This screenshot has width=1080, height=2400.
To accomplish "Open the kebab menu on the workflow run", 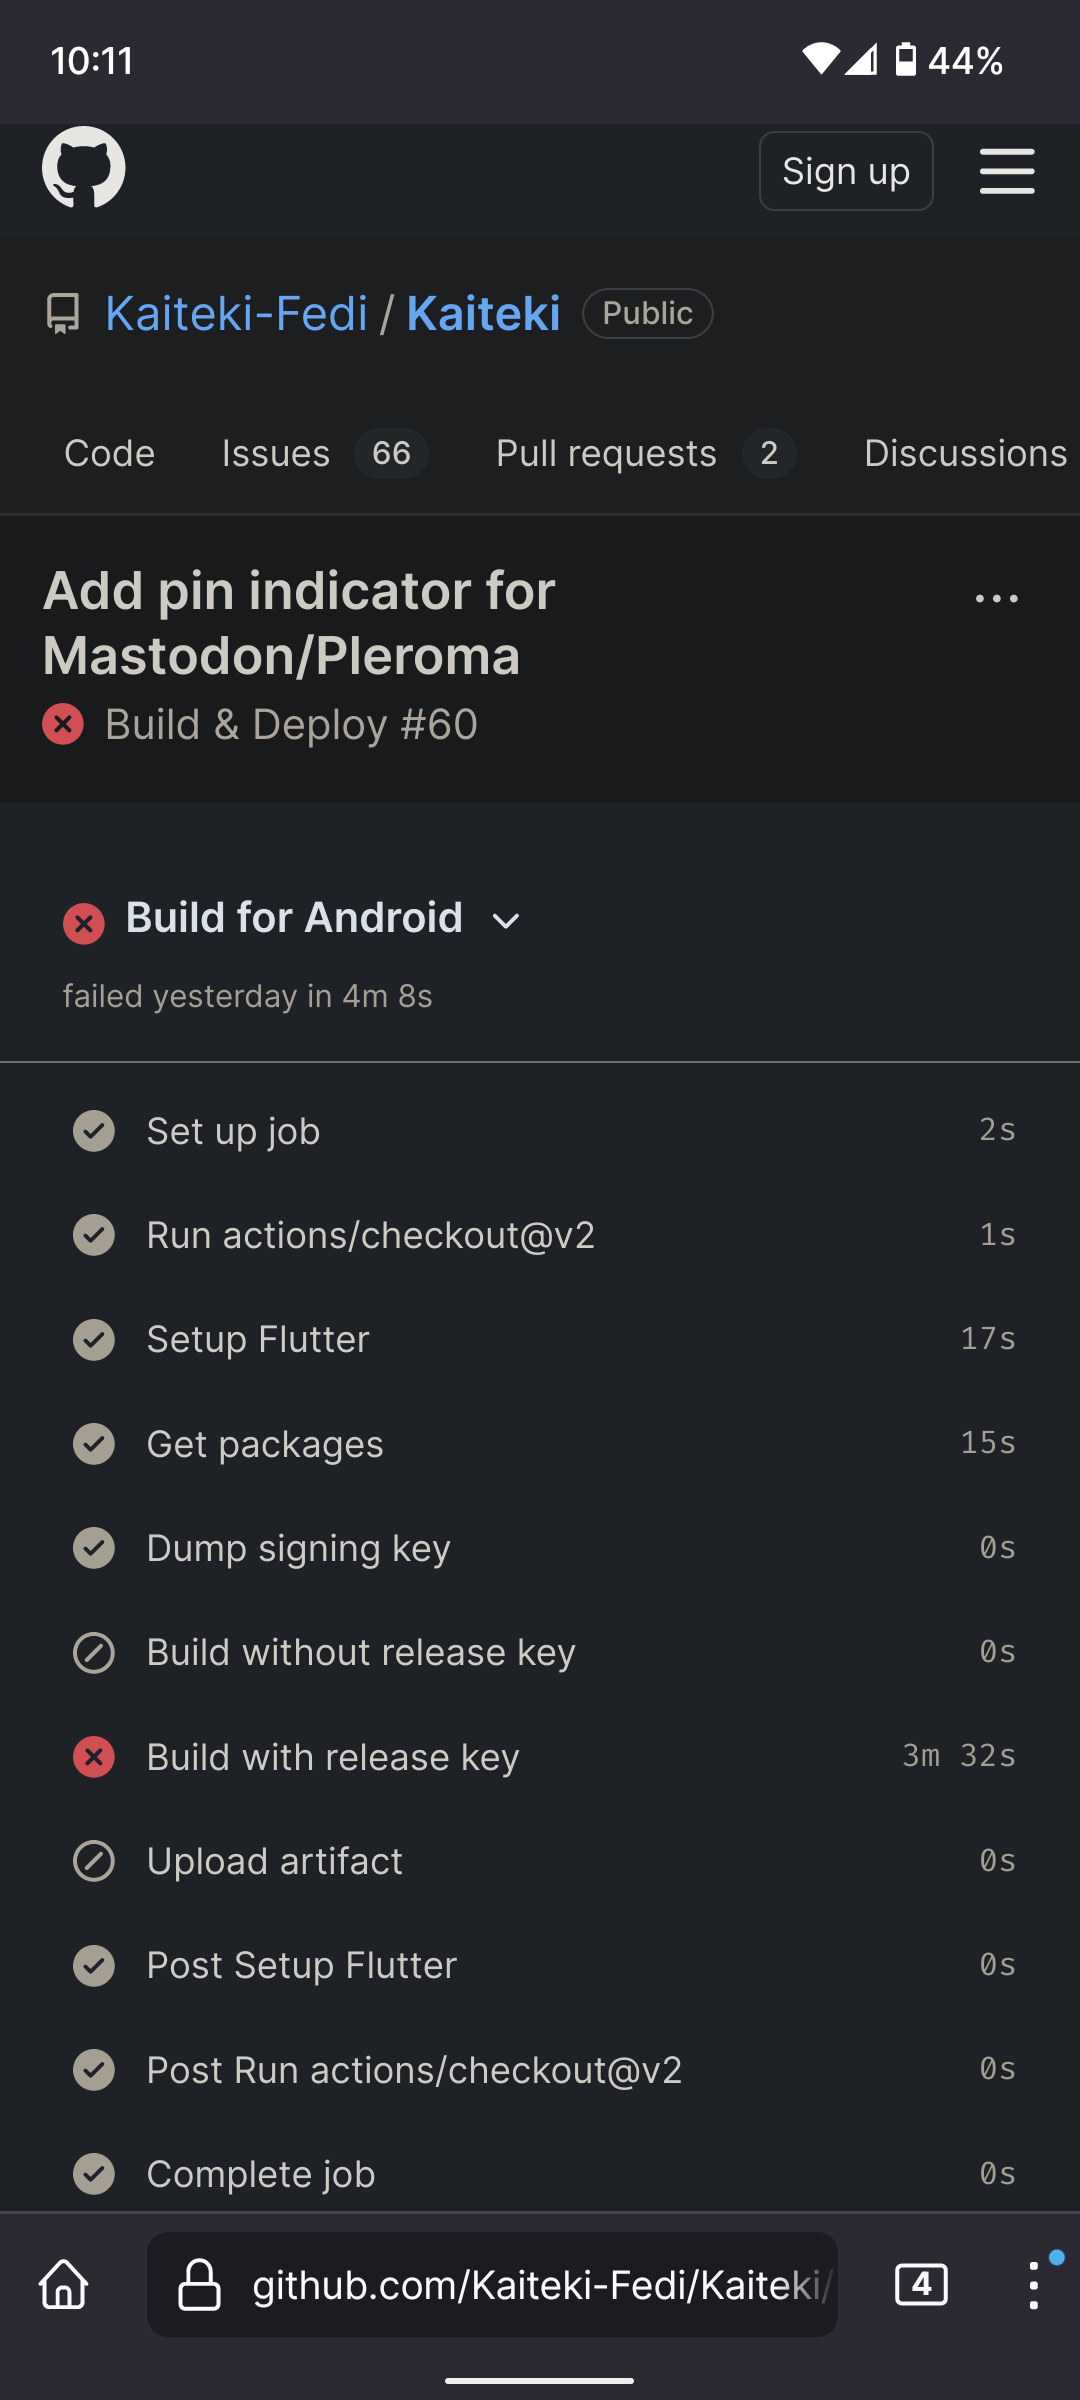I will coord(996,598).
